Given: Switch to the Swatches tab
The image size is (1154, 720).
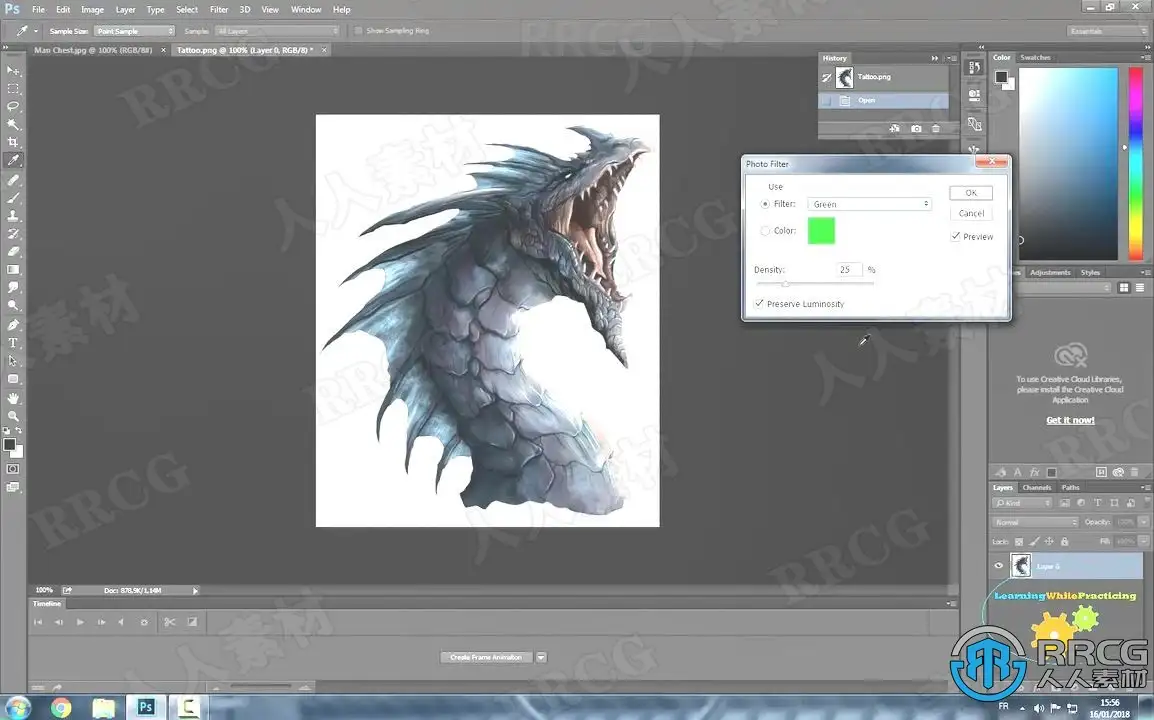Looking at the screenshot, I should 1035,58.
